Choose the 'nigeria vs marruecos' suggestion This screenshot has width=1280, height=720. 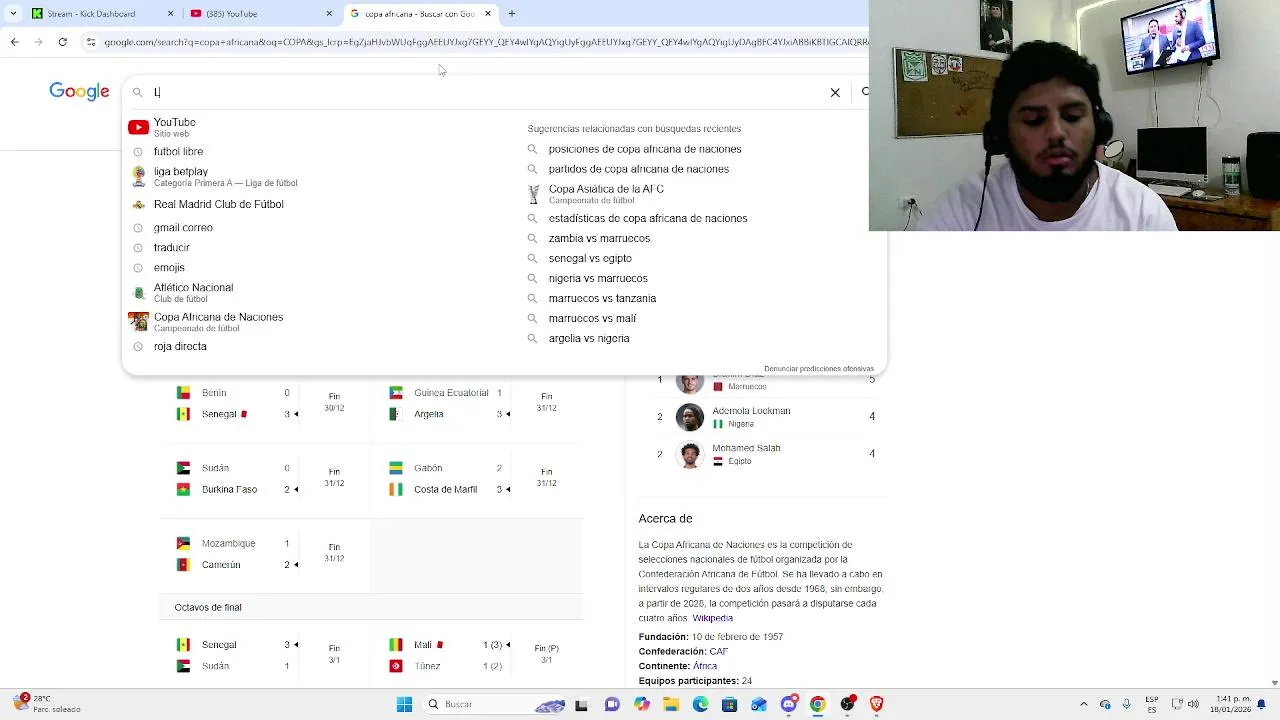coord(598,278)
